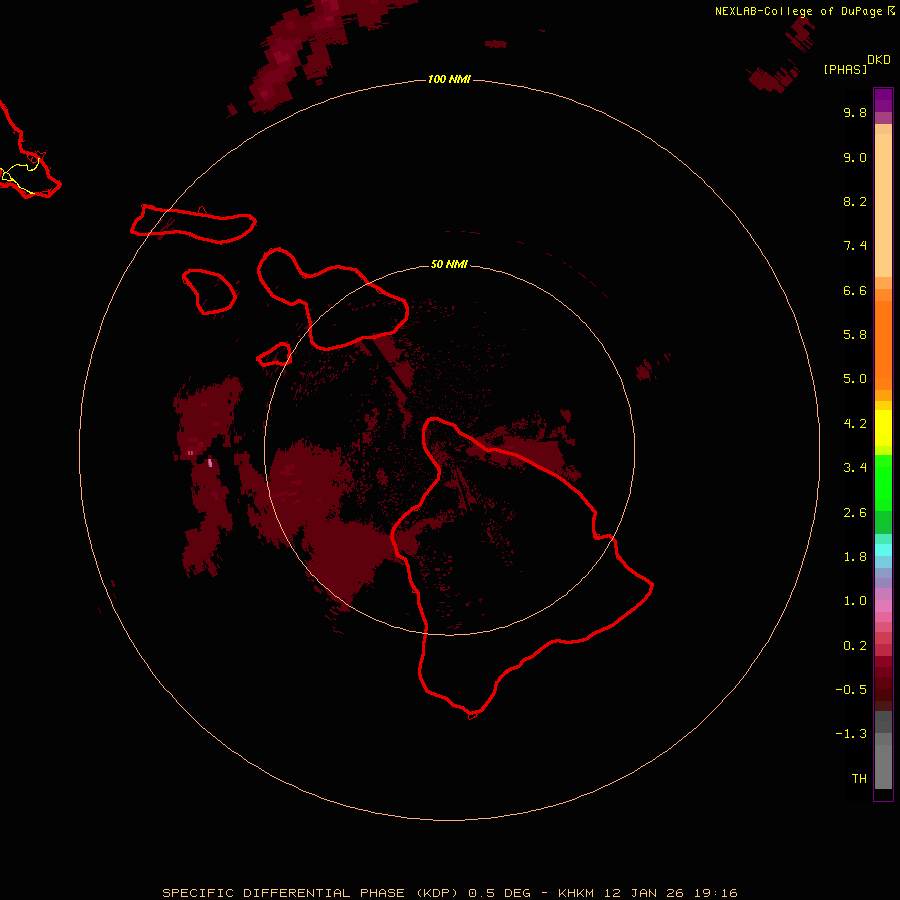The image size is (900, 900).
Task: Click the 6.6 value on the color scale
Action: (855, 290)
